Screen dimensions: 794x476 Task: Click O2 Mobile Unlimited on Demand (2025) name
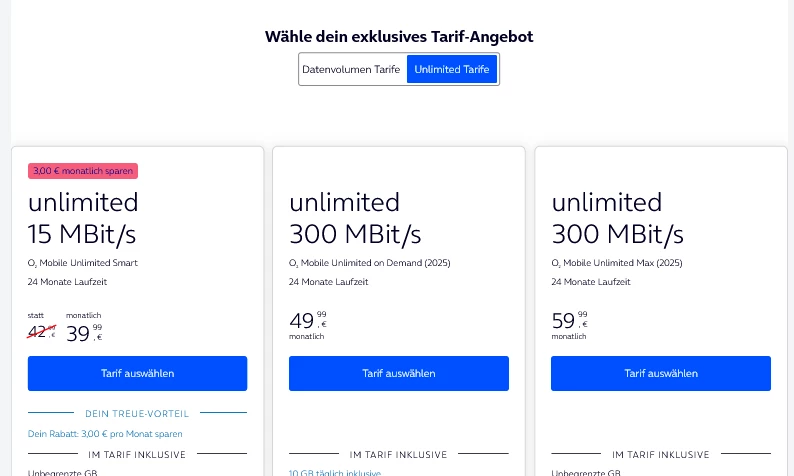(370, 263)
